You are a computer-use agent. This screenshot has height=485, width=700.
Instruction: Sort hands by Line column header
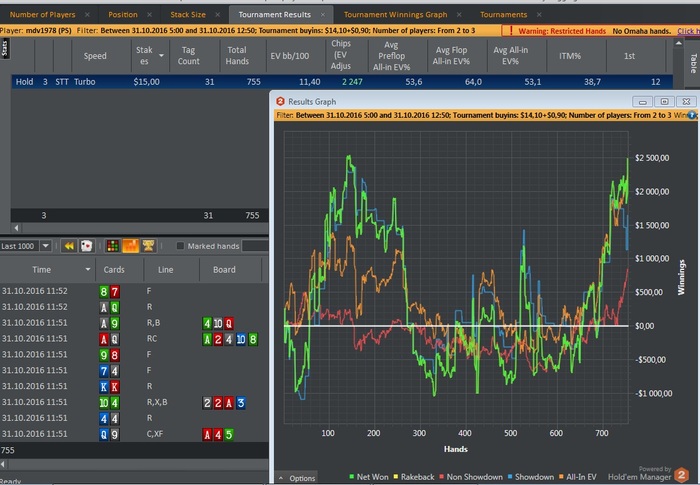pyautogui.click(x=165, y=269)
